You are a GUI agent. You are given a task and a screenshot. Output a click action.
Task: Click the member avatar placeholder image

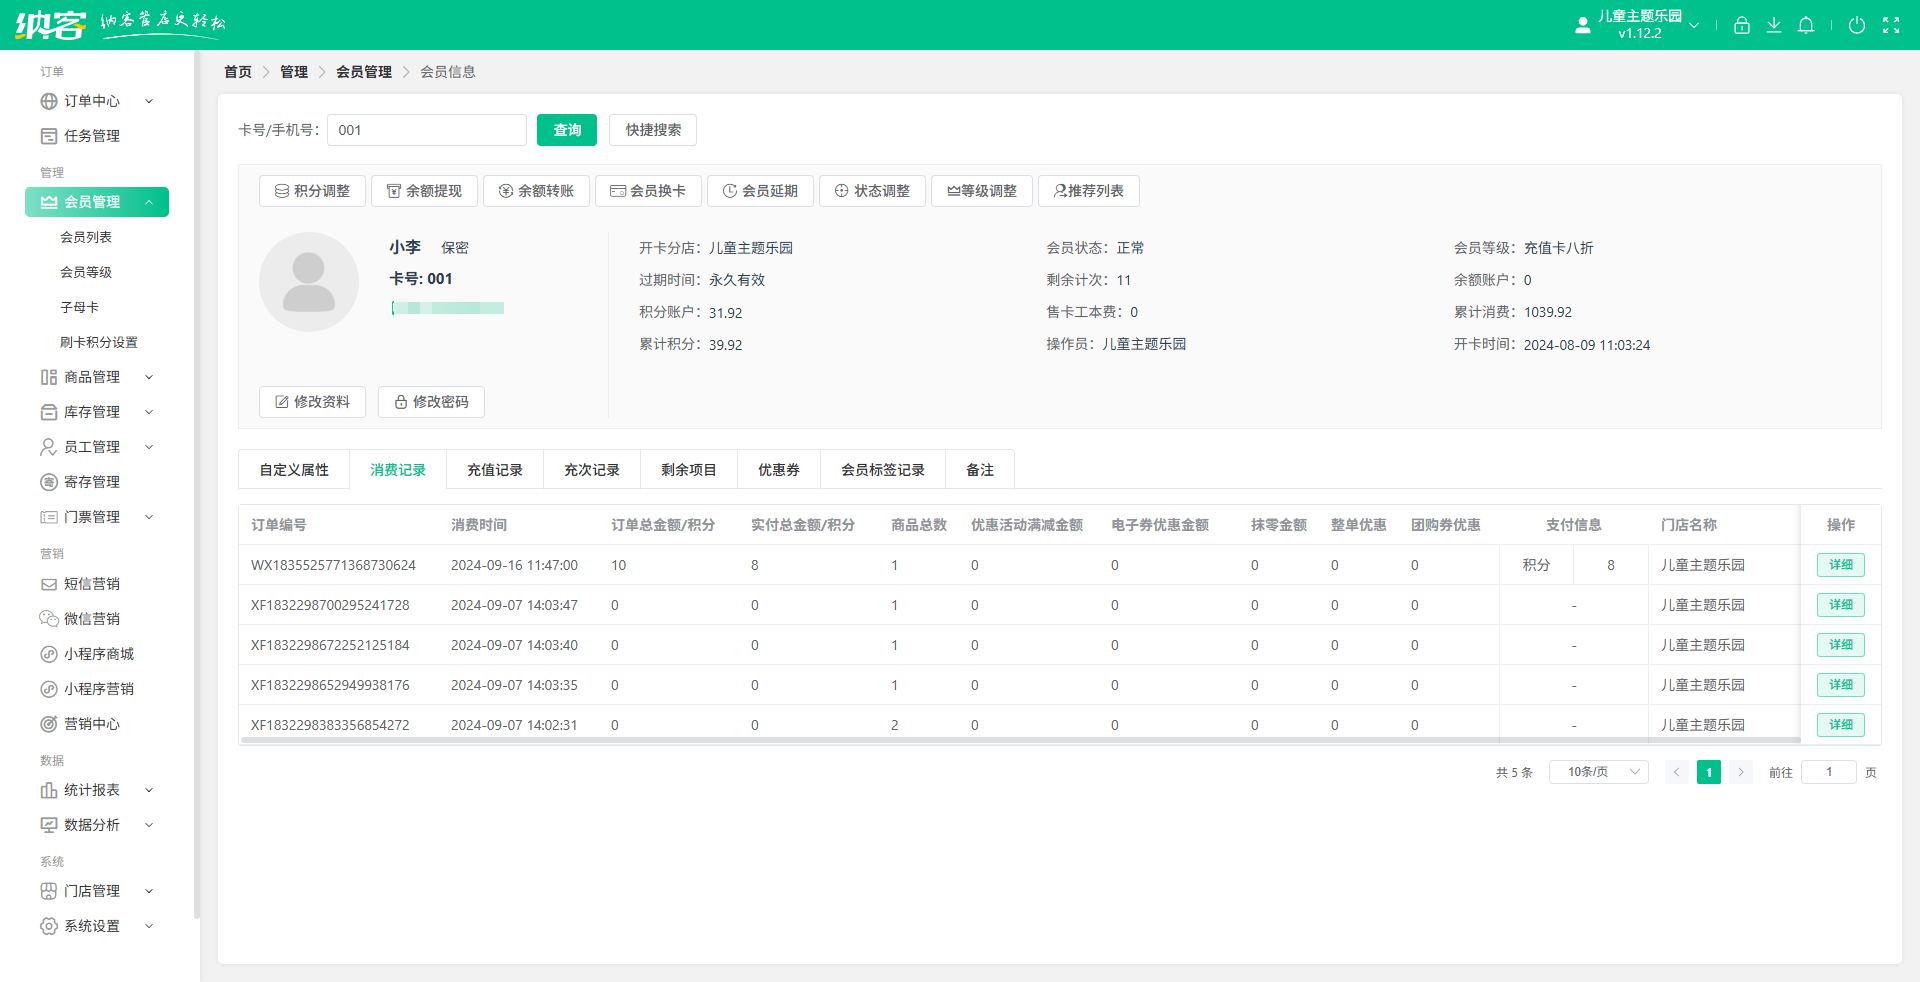[308, 282]
